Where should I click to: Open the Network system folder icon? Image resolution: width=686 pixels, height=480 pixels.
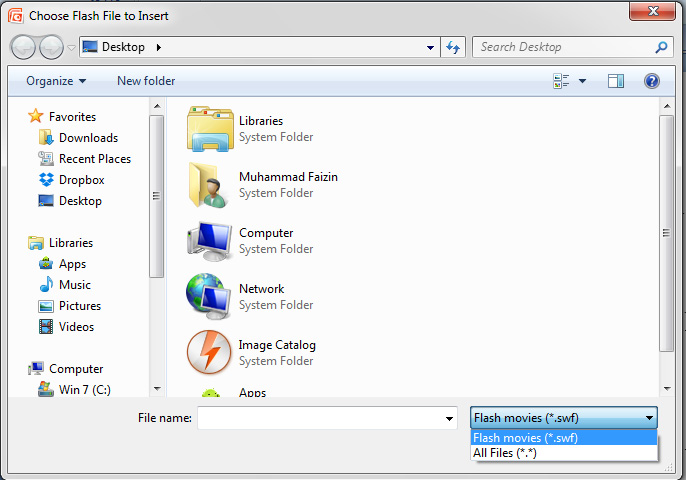click(209, 296)
